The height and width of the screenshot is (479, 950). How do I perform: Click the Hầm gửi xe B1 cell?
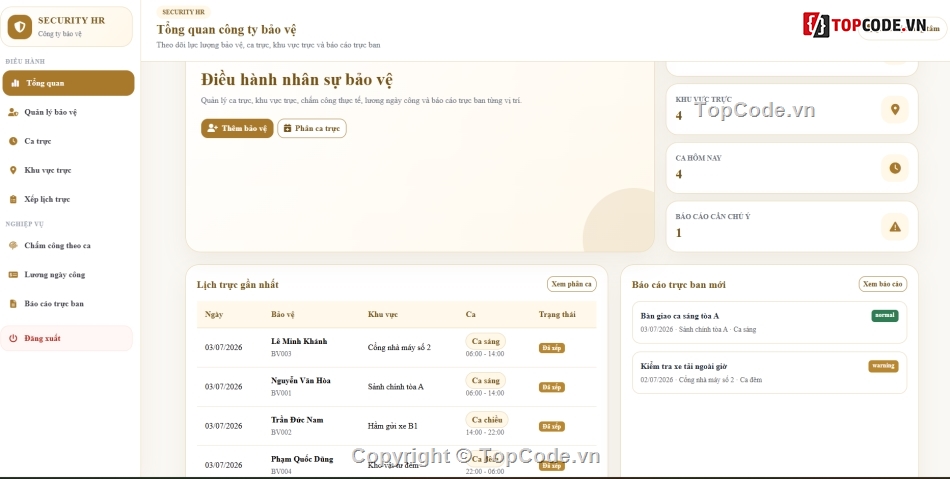point(393,426)
